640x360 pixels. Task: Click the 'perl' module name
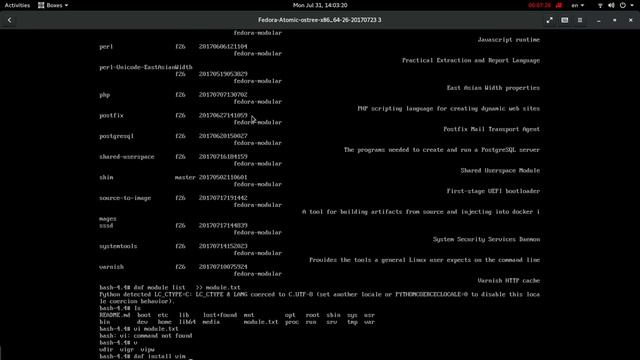click(106, 47)
